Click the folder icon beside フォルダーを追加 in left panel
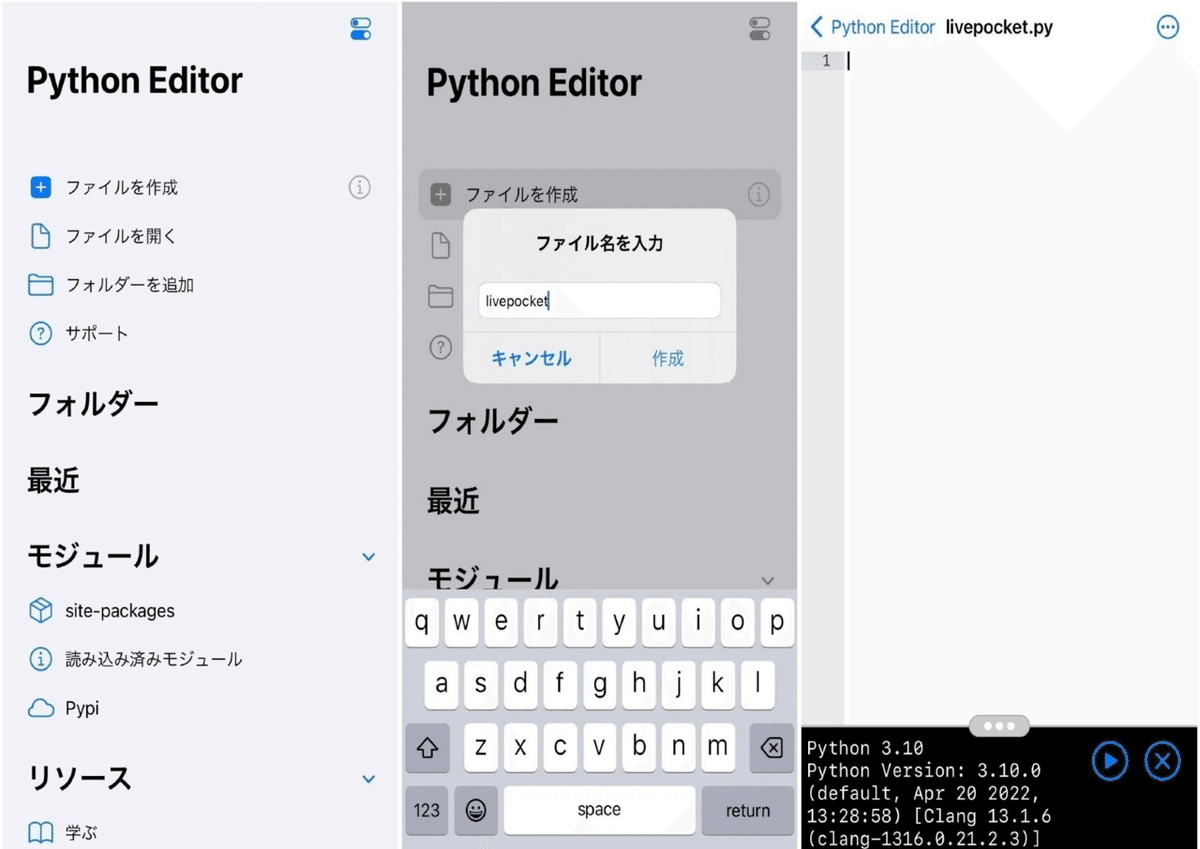This screenshot has width=1200, height=849. coord(41,285)
